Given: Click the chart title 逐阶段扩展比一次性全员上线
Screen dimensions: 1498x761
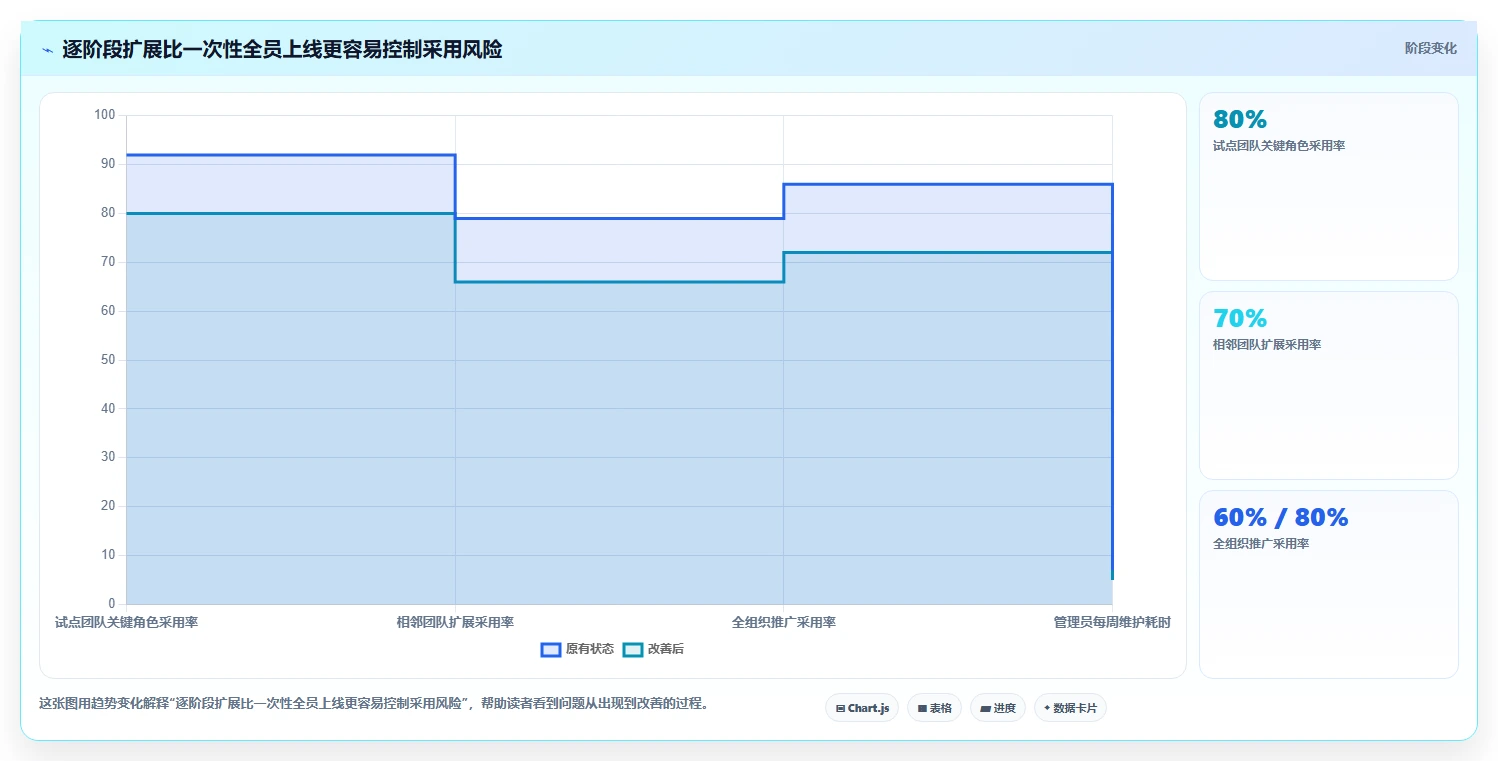Looking at the screenshot, I should click(x=282, y=49).
